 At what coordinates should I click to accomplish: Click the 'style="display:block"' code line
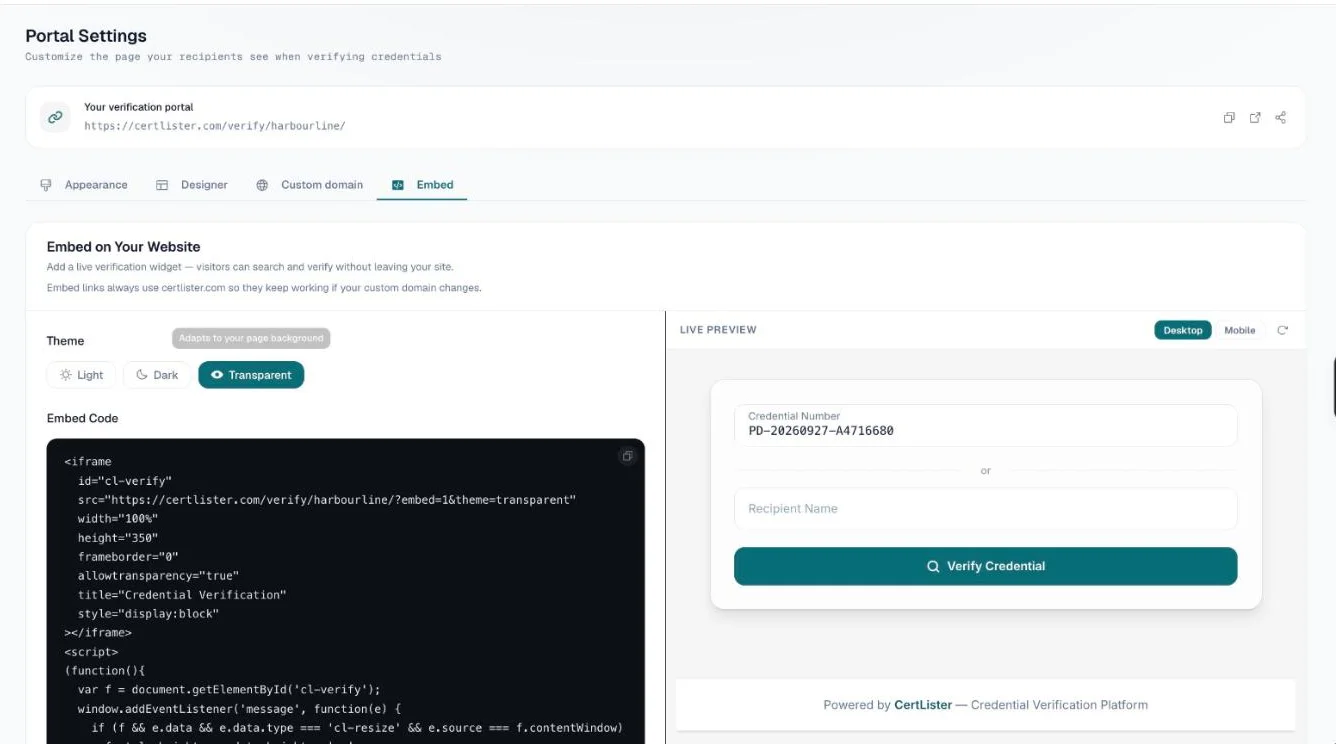tap(148, 613)
